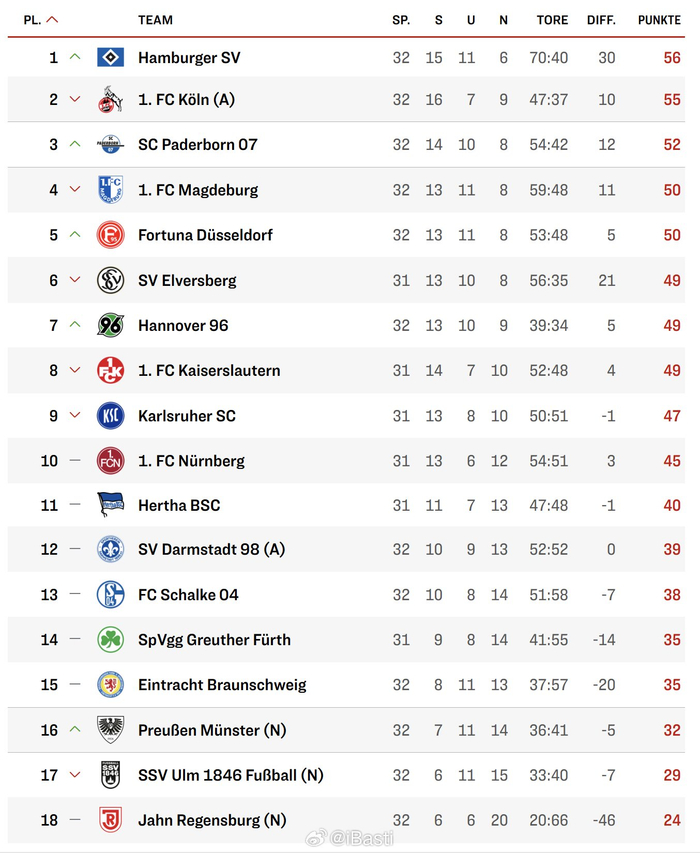
Task: Click the SpVgg Greuther Fürth cloverleaf logo
Action: 110,640
